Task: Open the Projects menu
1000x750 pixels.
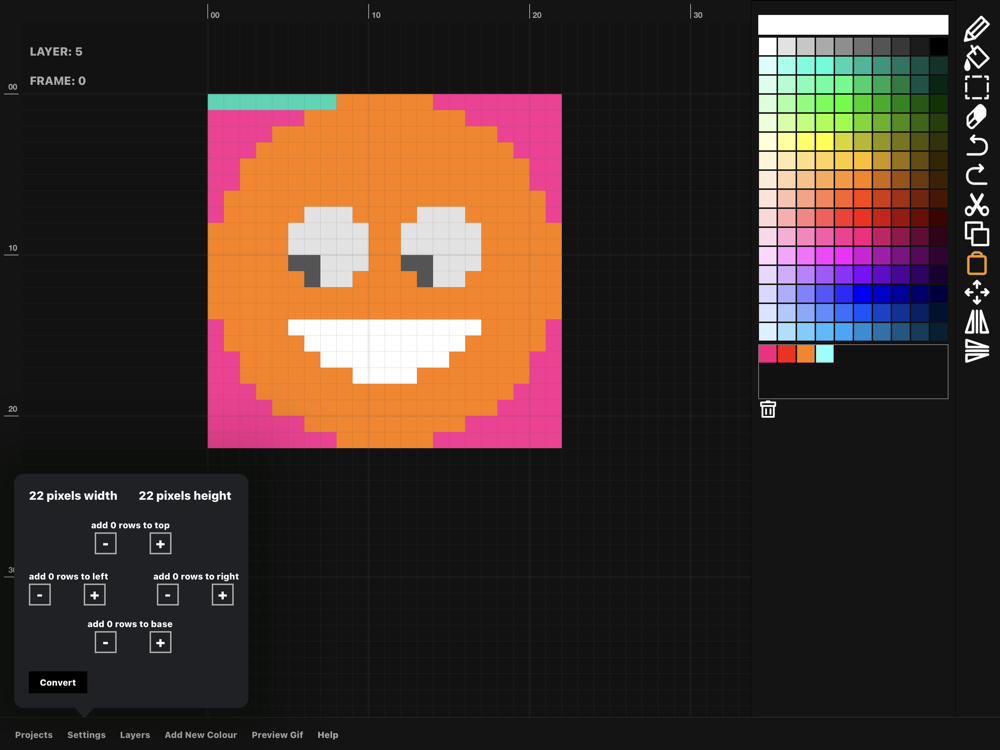Action: click(x=34, y=735)
